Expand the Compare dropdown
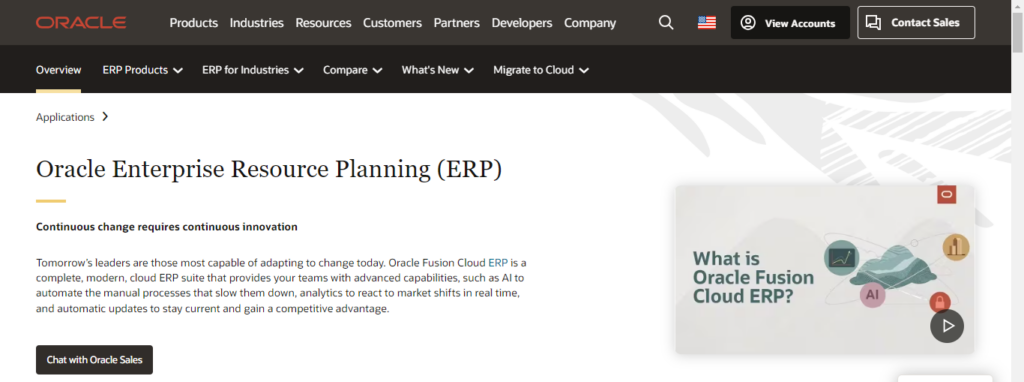Screen dimensions: 1024x382 (x=353, y=70)
